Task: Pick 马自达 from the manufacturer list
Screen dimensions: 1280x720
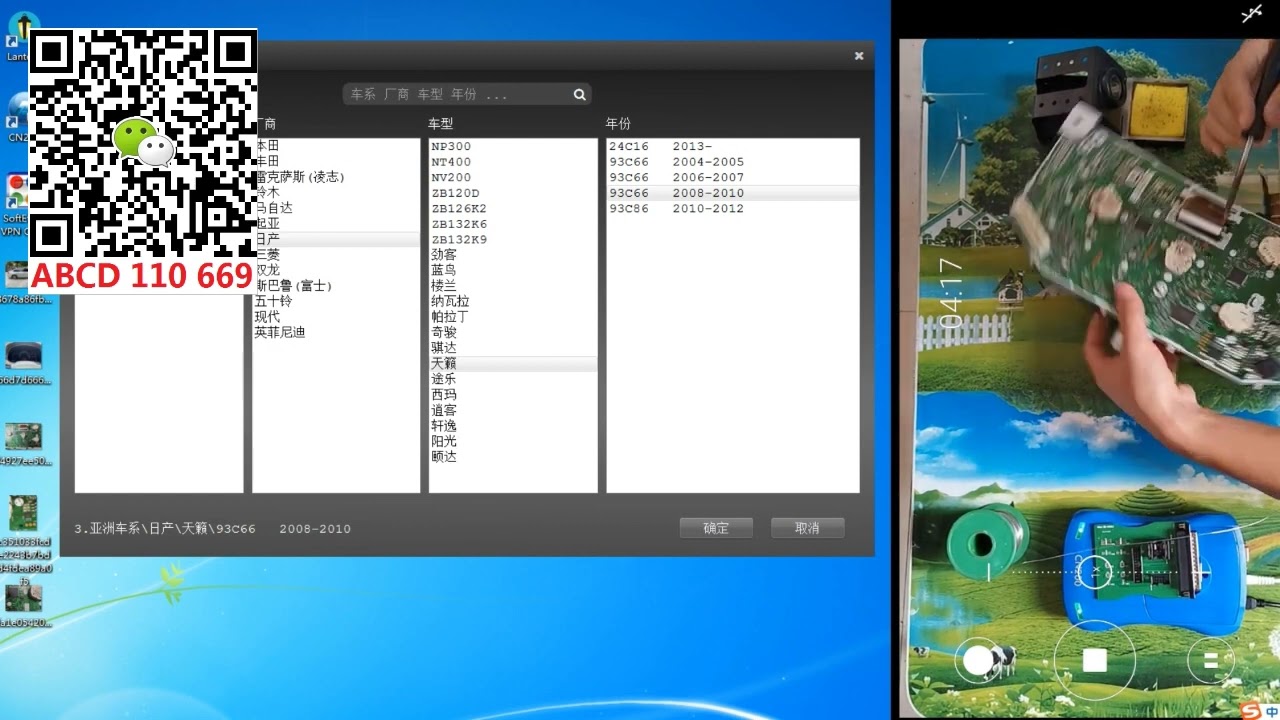Action: pyautogui.click(x=336, y=208)
